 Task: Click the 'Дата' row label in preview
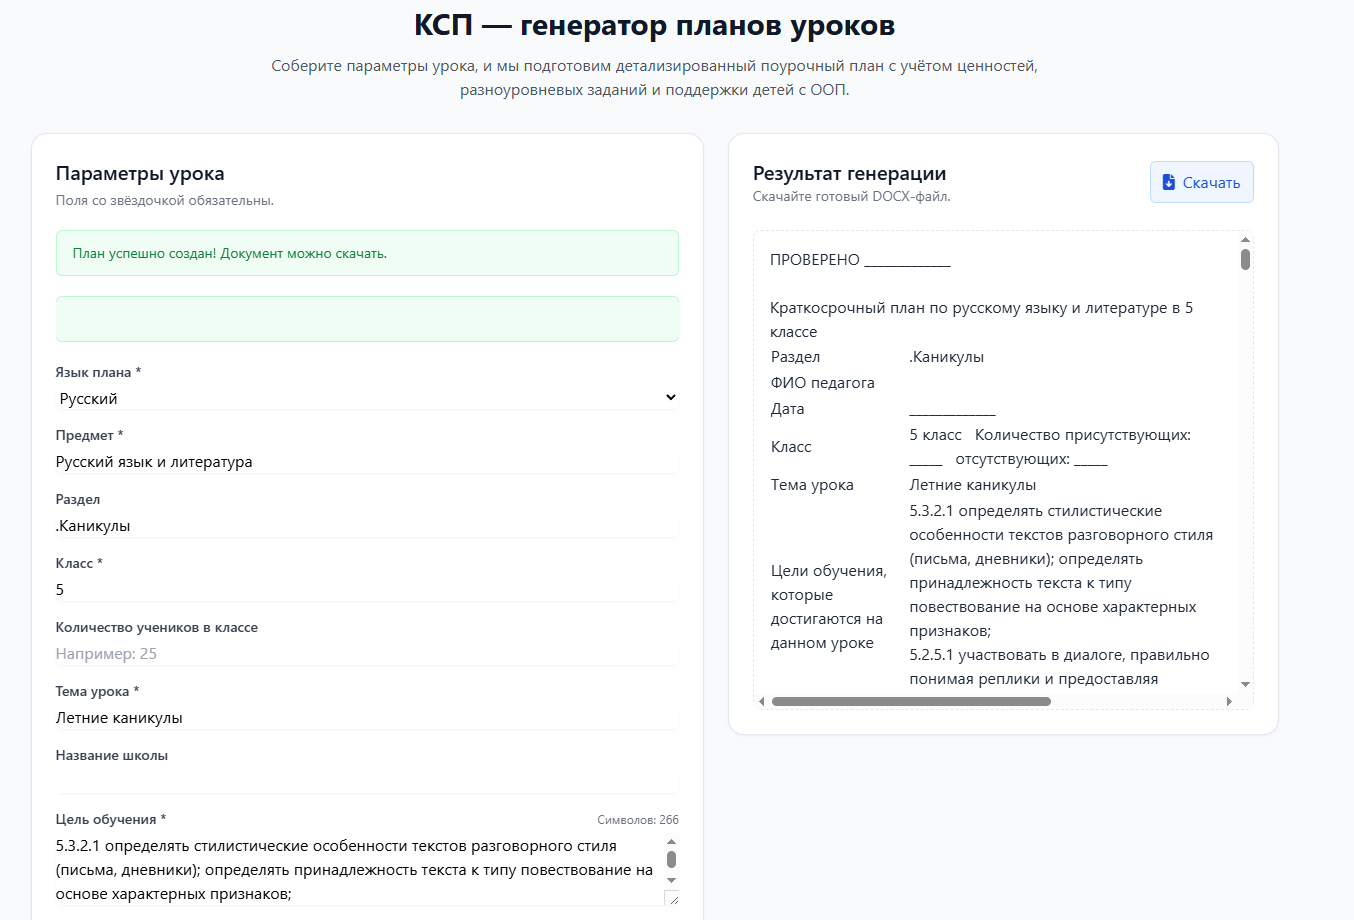click(x=787, y=409)
